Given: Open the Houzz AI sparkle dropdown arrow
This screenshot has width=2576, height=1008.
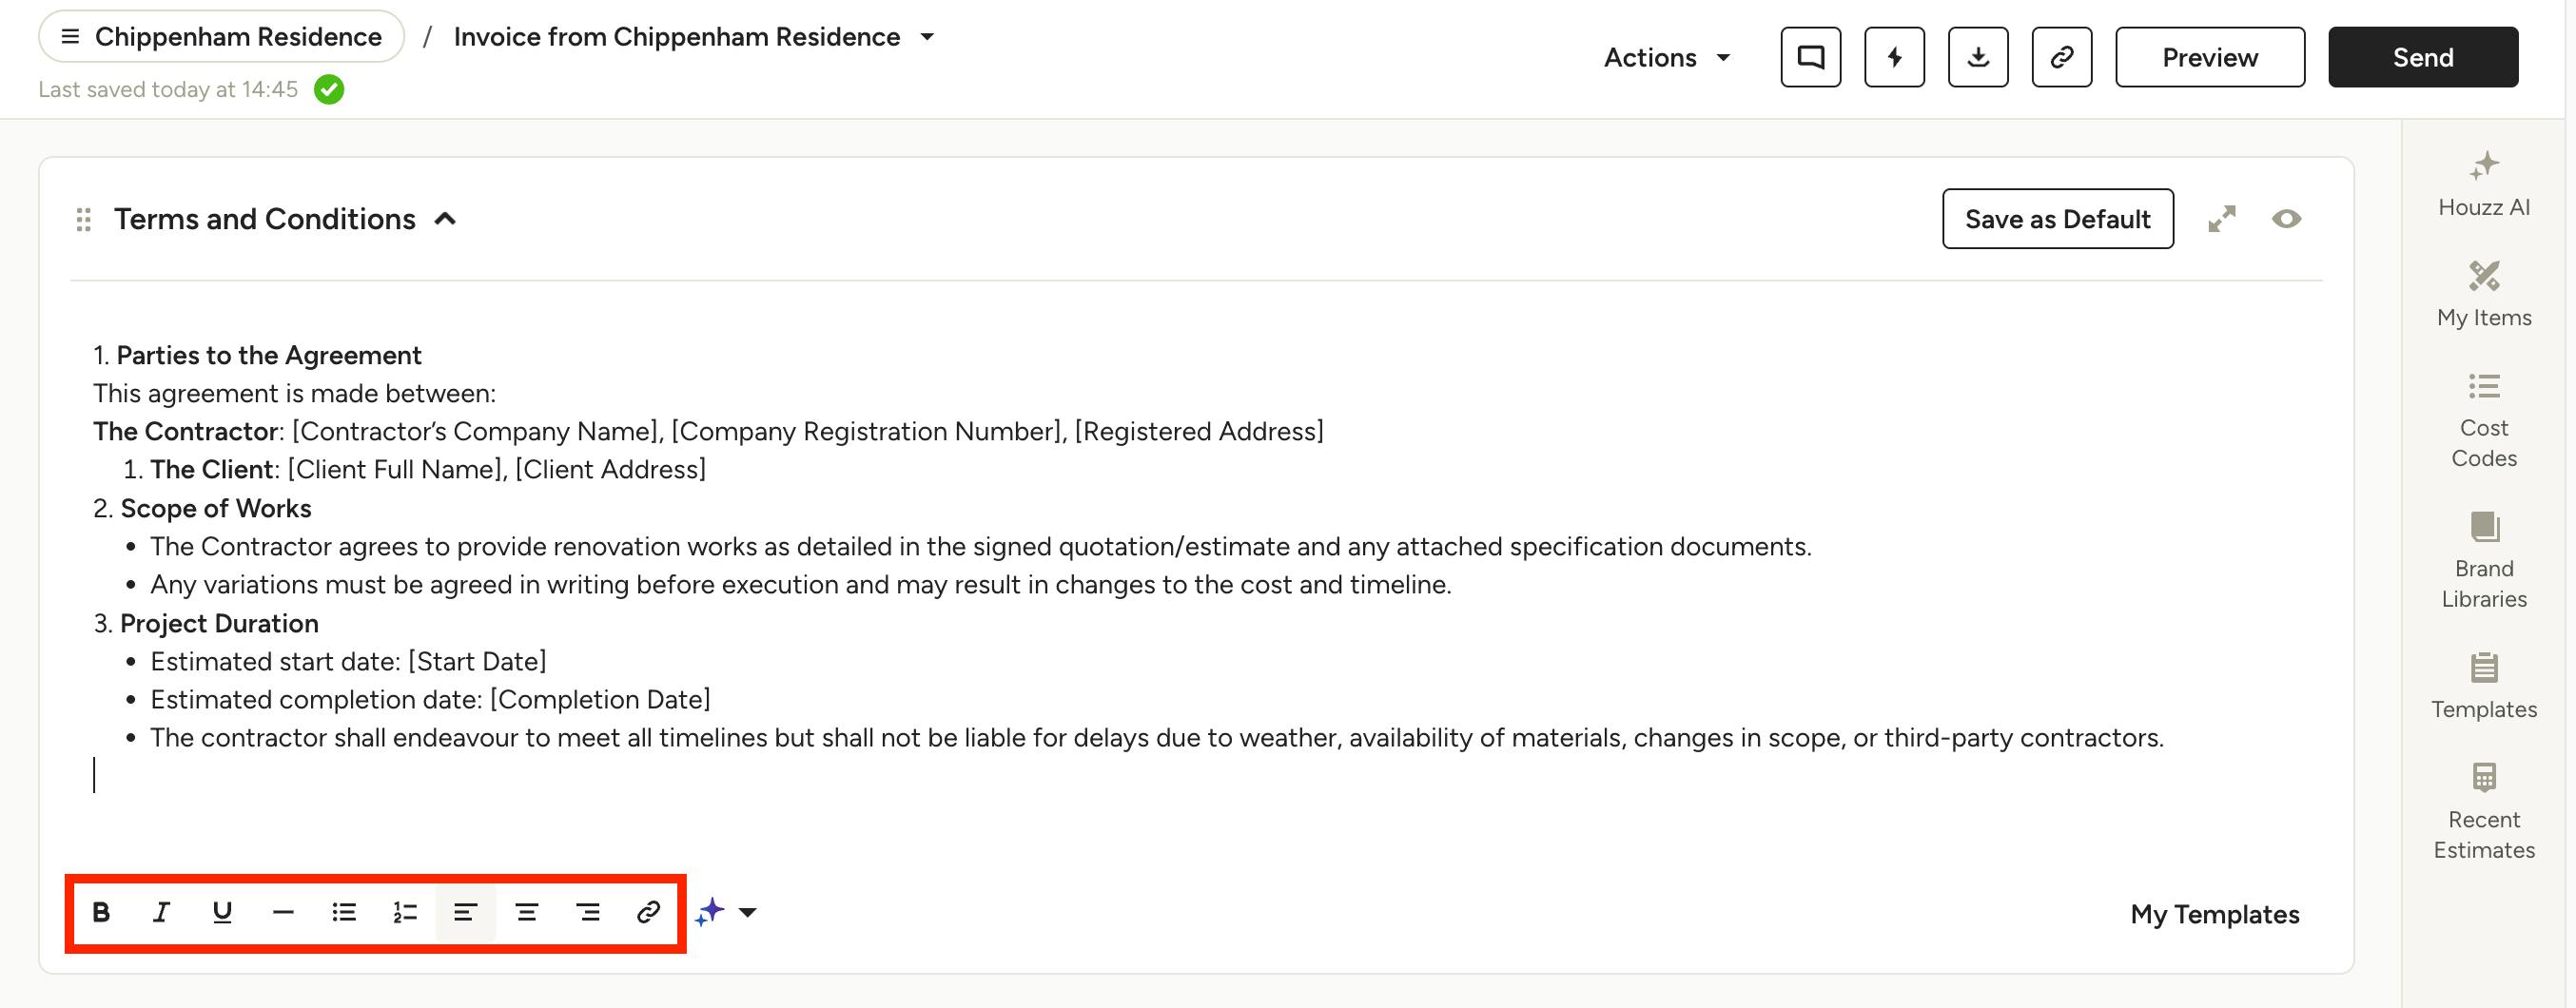Looking at the screenshot, I should coord(747,912).
